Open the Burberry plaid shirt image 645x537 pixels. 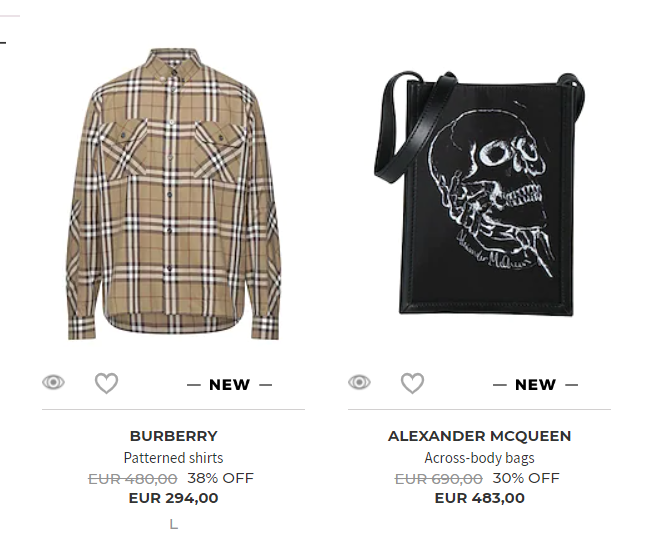173,194
